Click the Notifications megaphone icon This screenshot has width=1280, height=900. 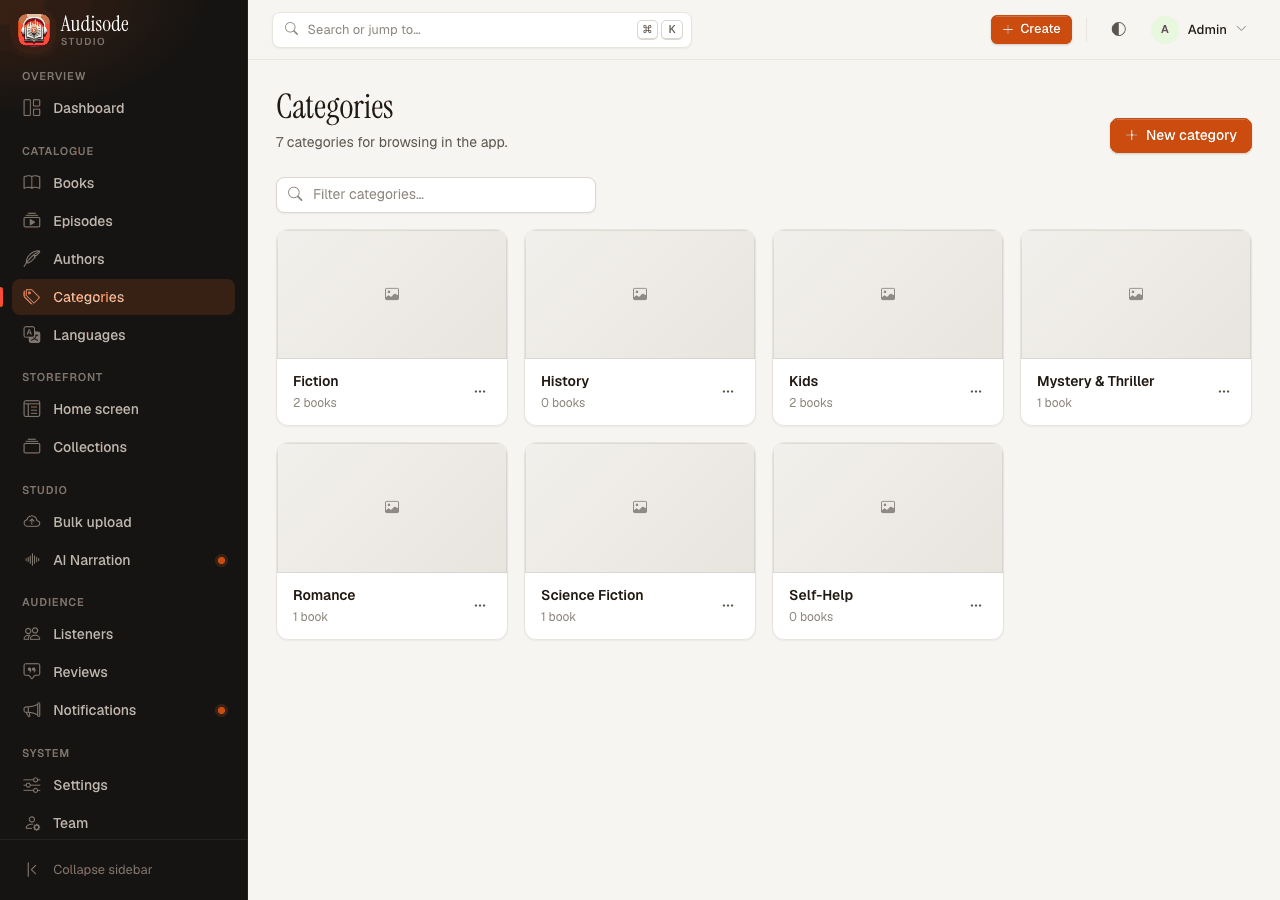pyautogui.click(x=32, y=710)
